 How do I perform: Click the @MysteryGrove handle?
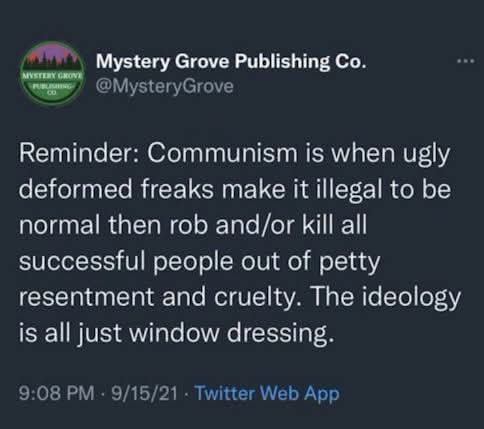[165, 87]
